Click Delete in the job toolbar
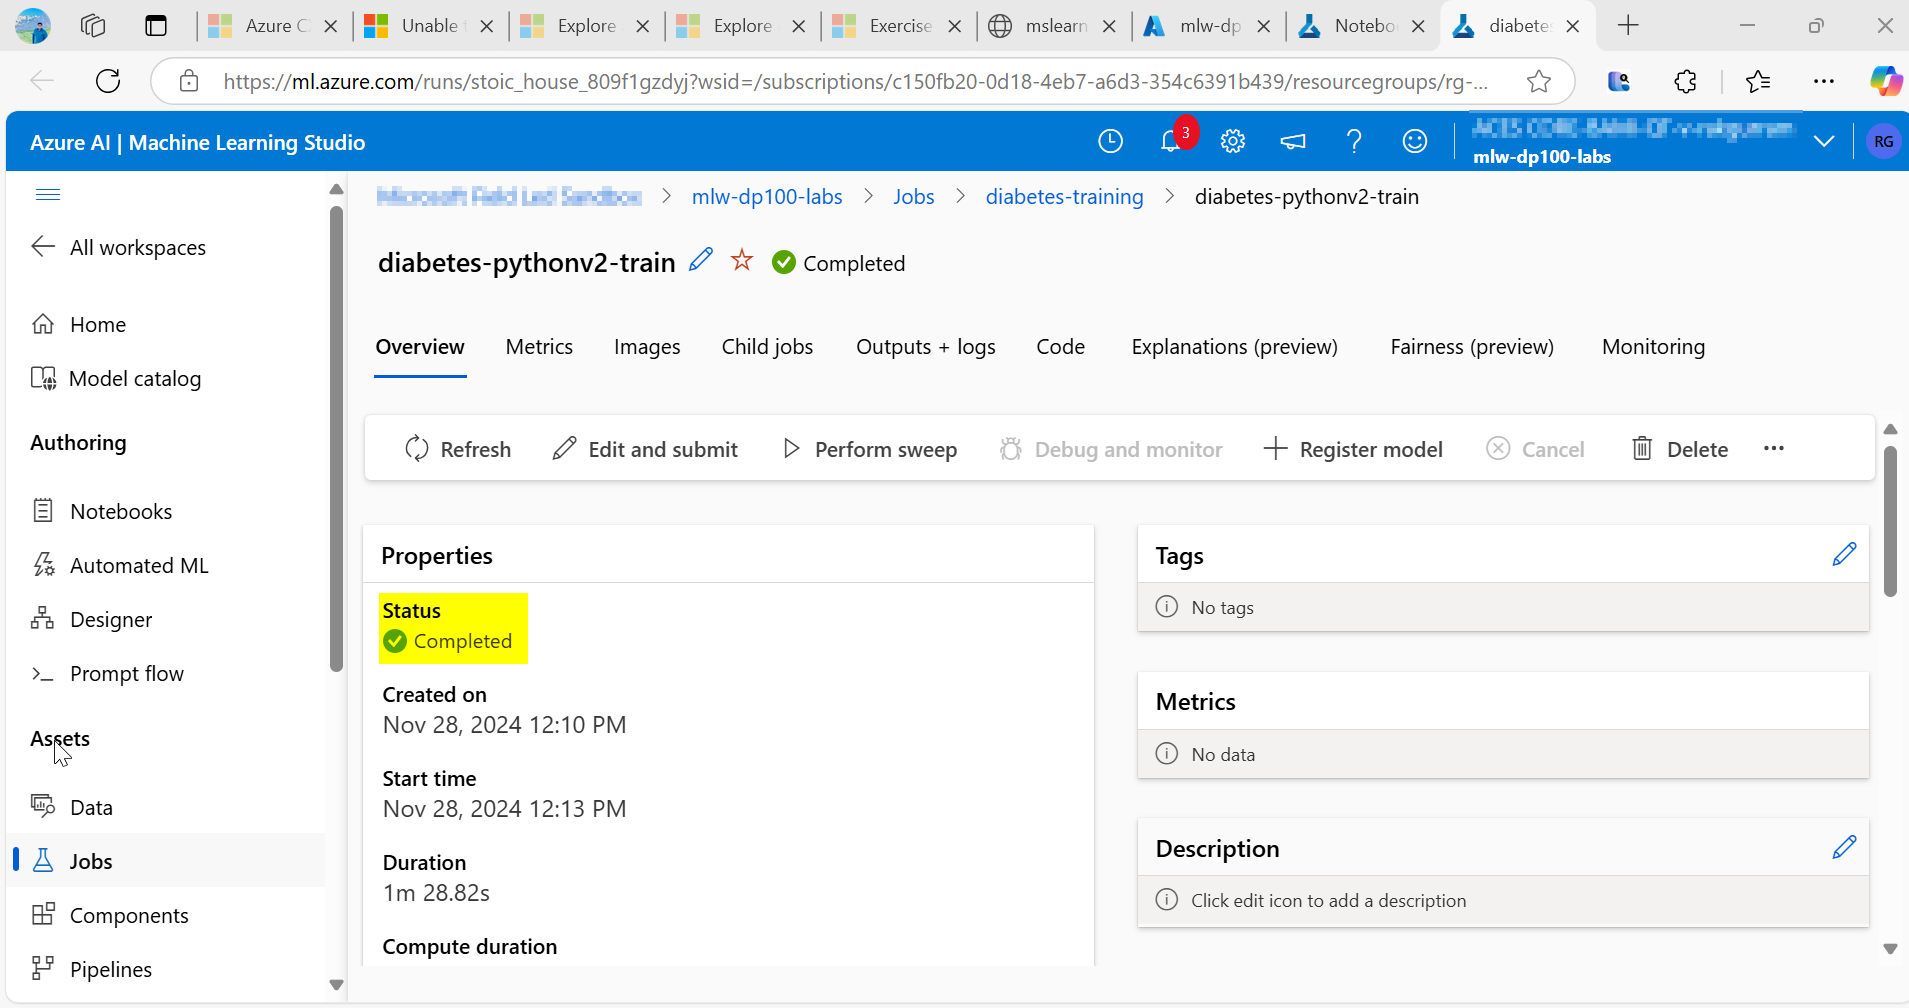The image size is (1909, 1008). pos(1679,449)
